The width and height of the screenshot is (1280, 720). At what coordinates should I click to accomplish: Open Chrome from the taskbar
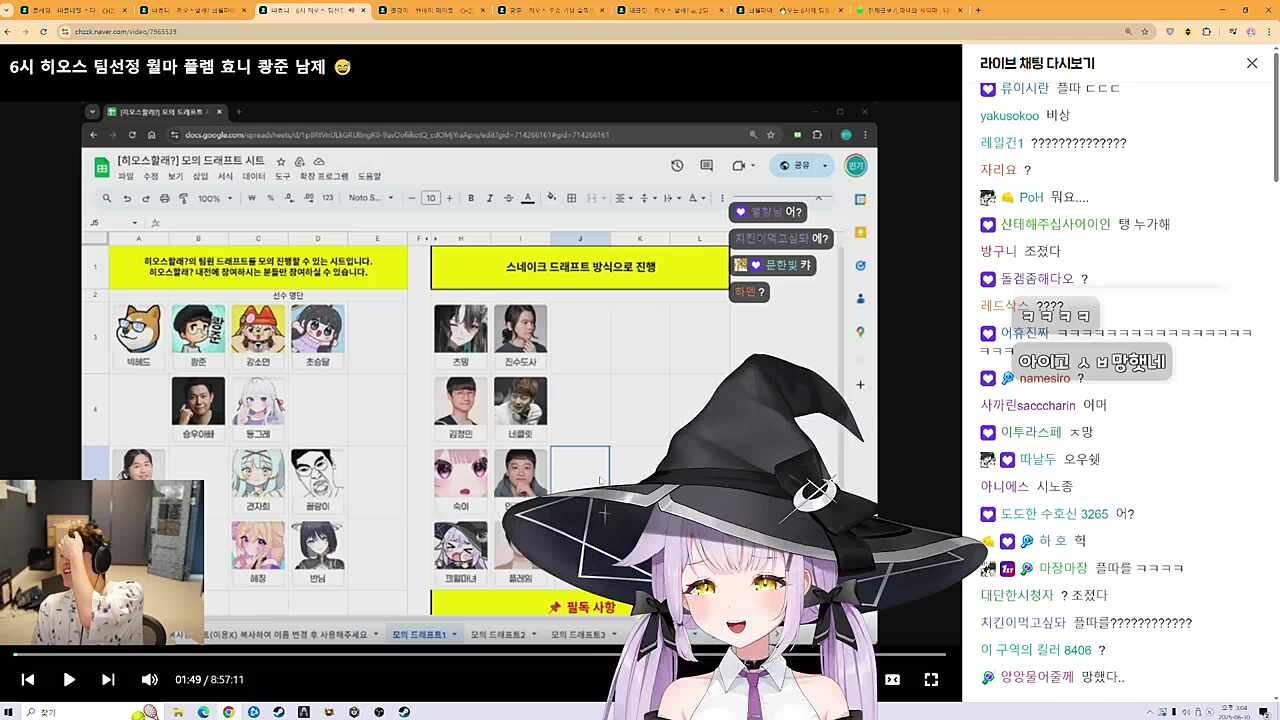pyautogui.click(x=229, y=712)
